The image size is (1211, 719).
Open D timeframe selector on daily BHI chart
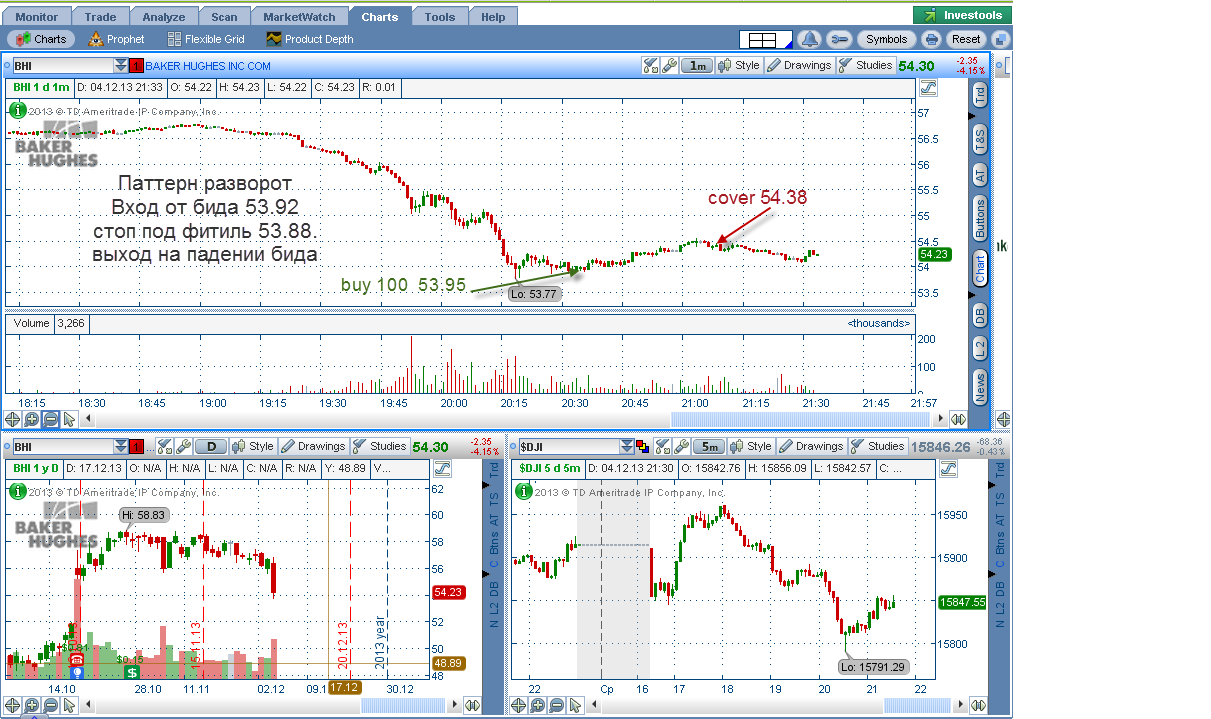pos(211,446)
